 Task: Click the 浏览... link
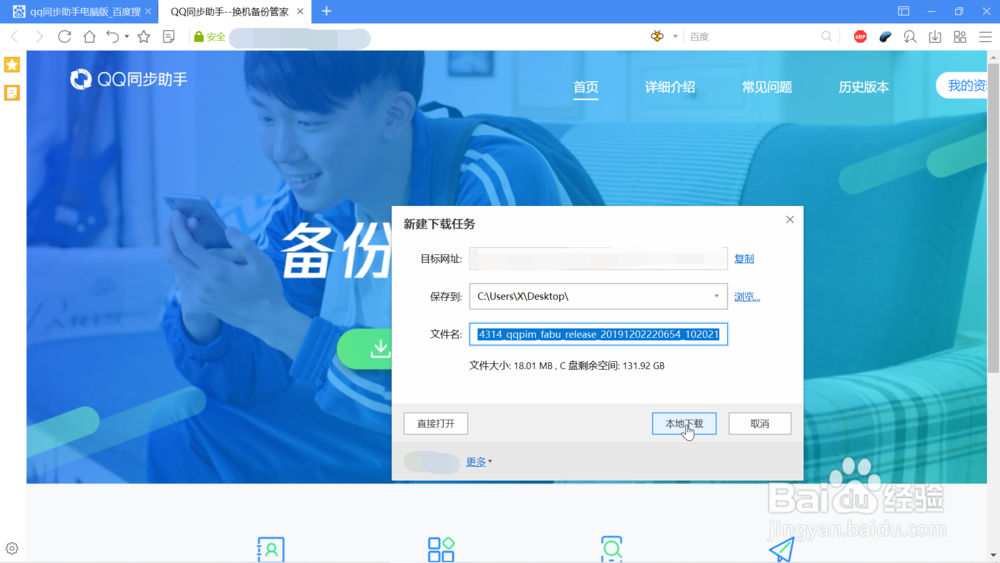coord(747,296)
